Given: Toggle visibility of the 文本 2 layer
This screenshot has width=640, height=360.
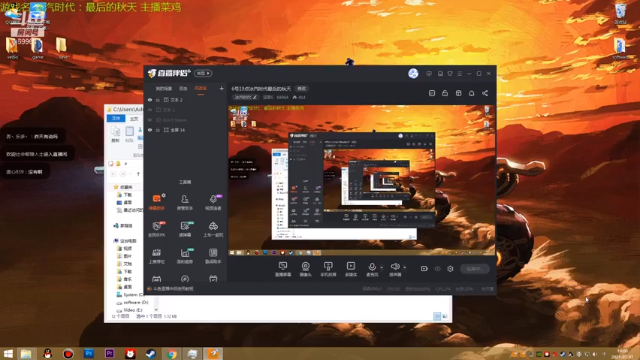Looking at the screenshot, I should coord(150,100).
